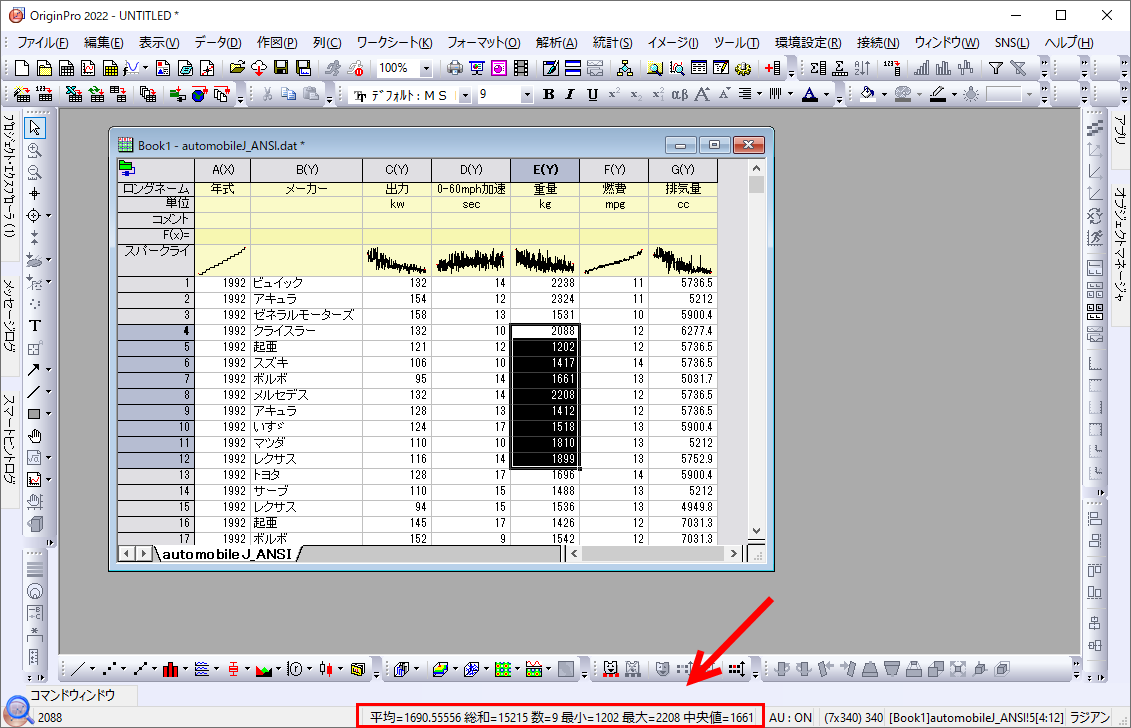Open the メッセージログ side panel tab
Screen dimensions: 1131x728
pos(9,315)
